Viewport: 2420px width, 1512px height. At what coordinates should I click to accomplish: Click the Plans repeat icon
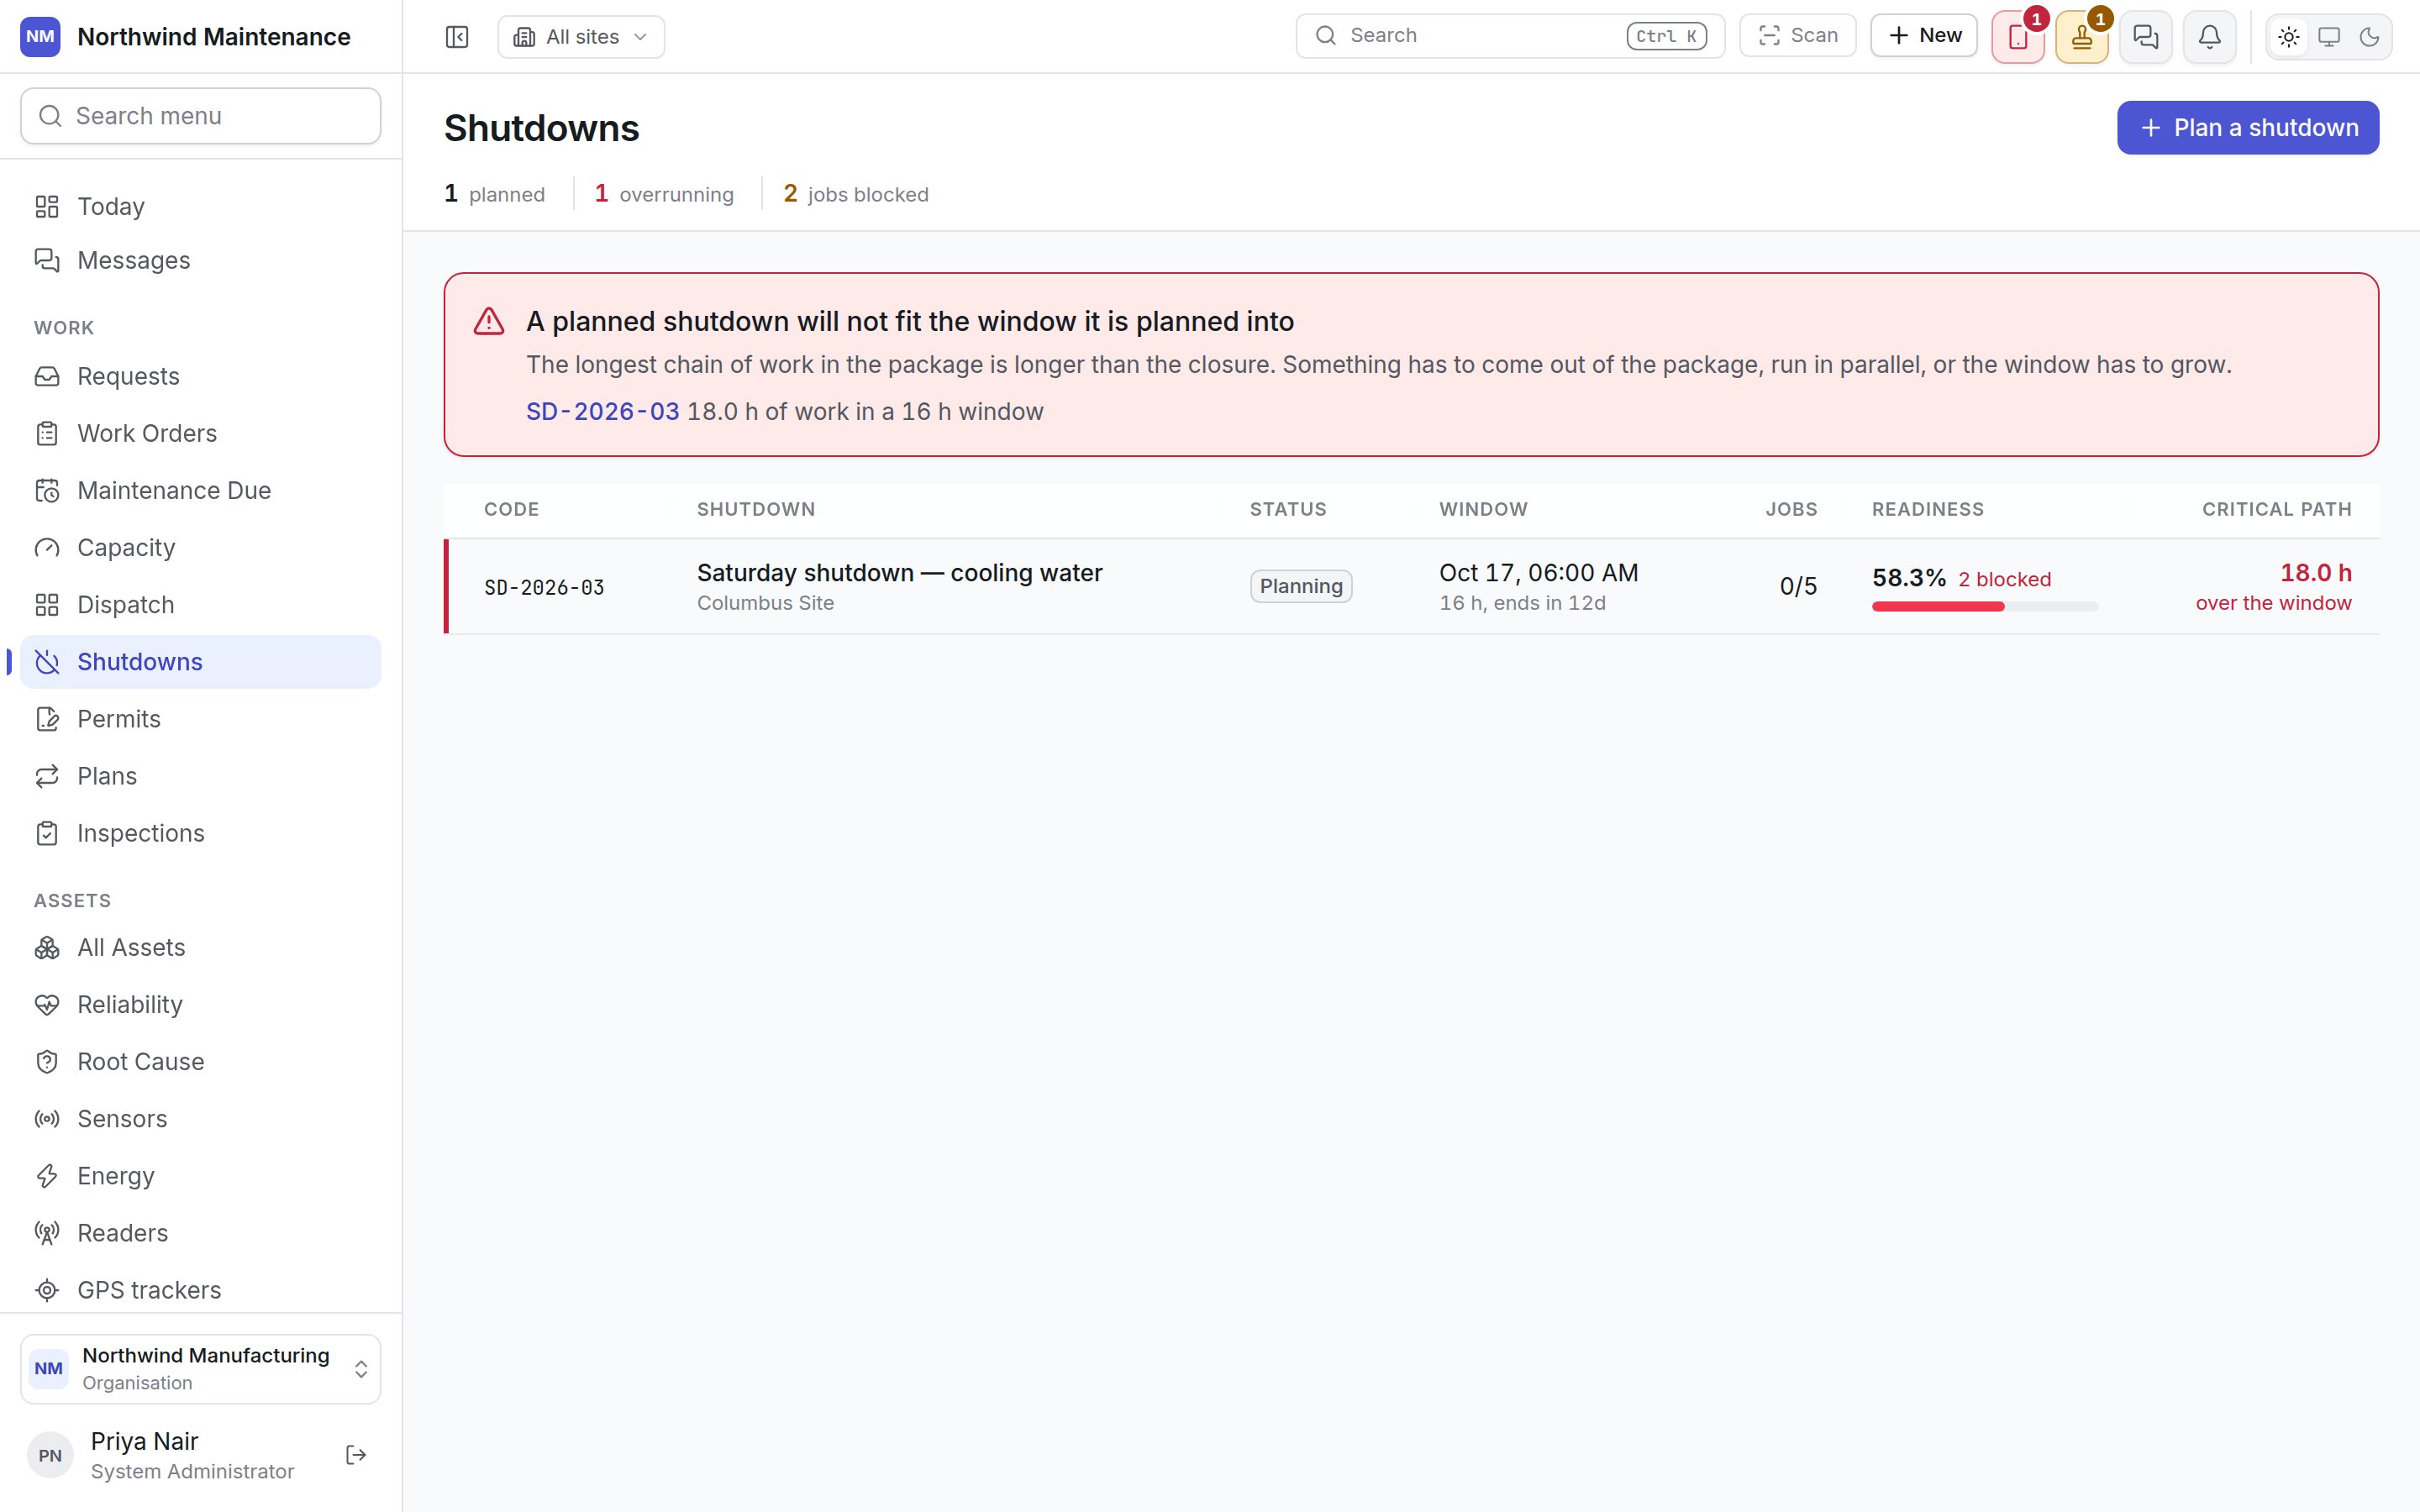click(x=47, y=776)
